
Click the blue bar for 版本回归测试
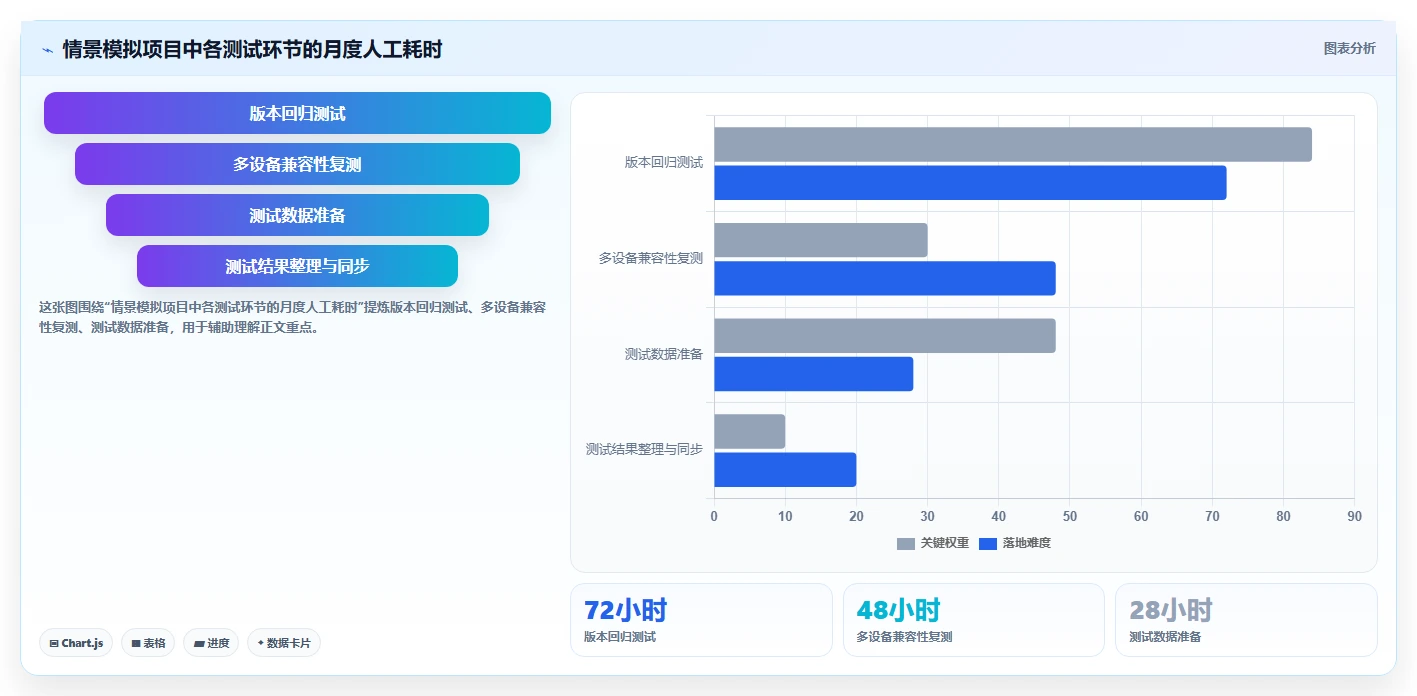click(970, 183)
